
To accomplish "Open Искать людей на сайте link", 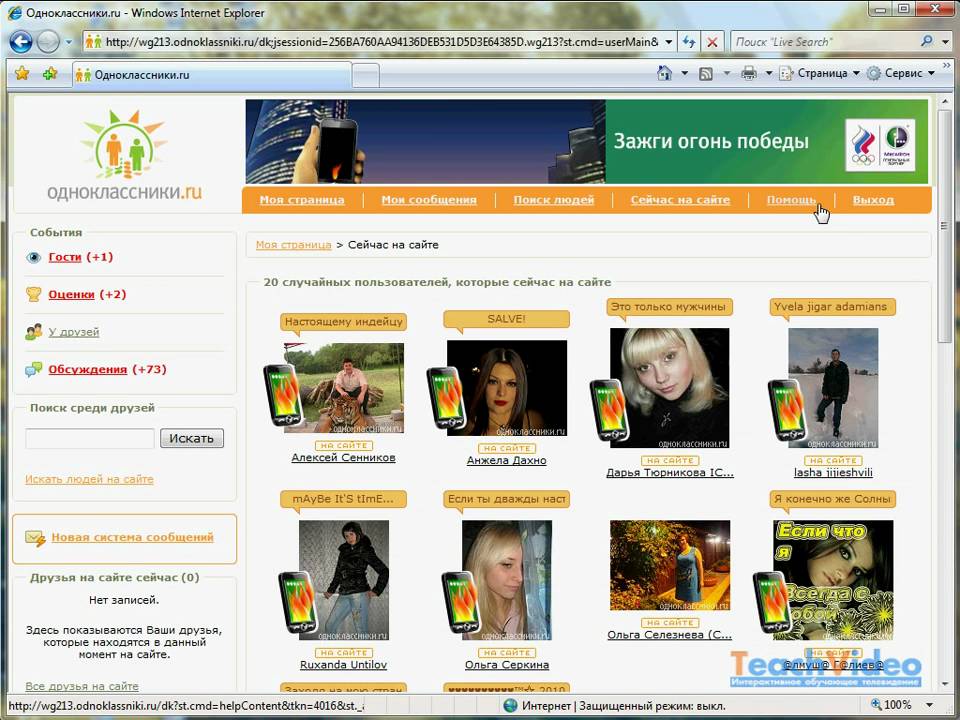I will (89, 479).
